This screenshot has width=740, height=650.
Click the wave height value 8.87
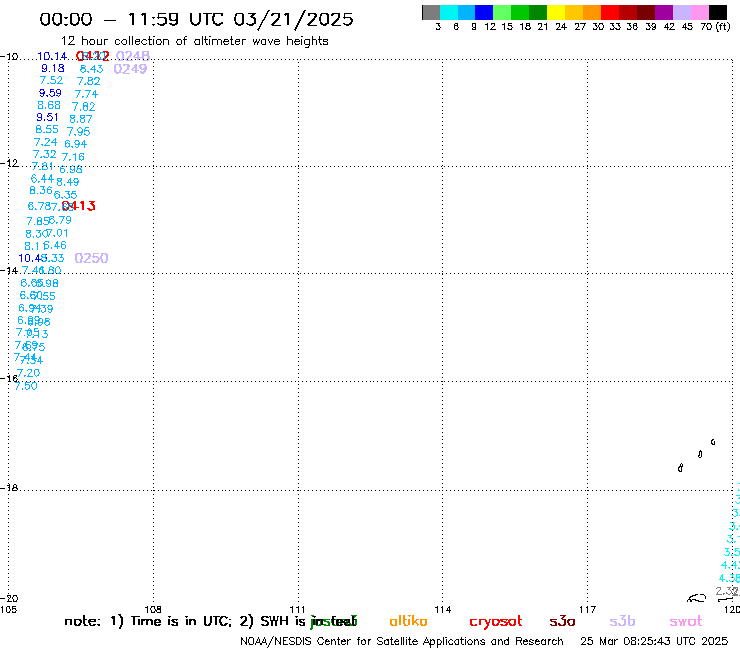point(81,119)
